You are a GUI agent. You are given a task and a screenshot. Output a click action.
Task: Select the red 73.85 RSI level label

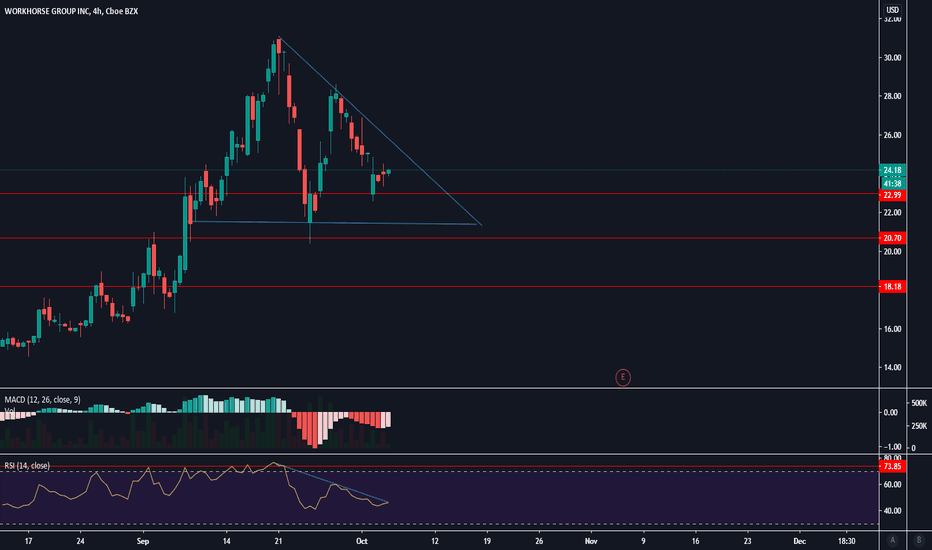coord(892,466)
